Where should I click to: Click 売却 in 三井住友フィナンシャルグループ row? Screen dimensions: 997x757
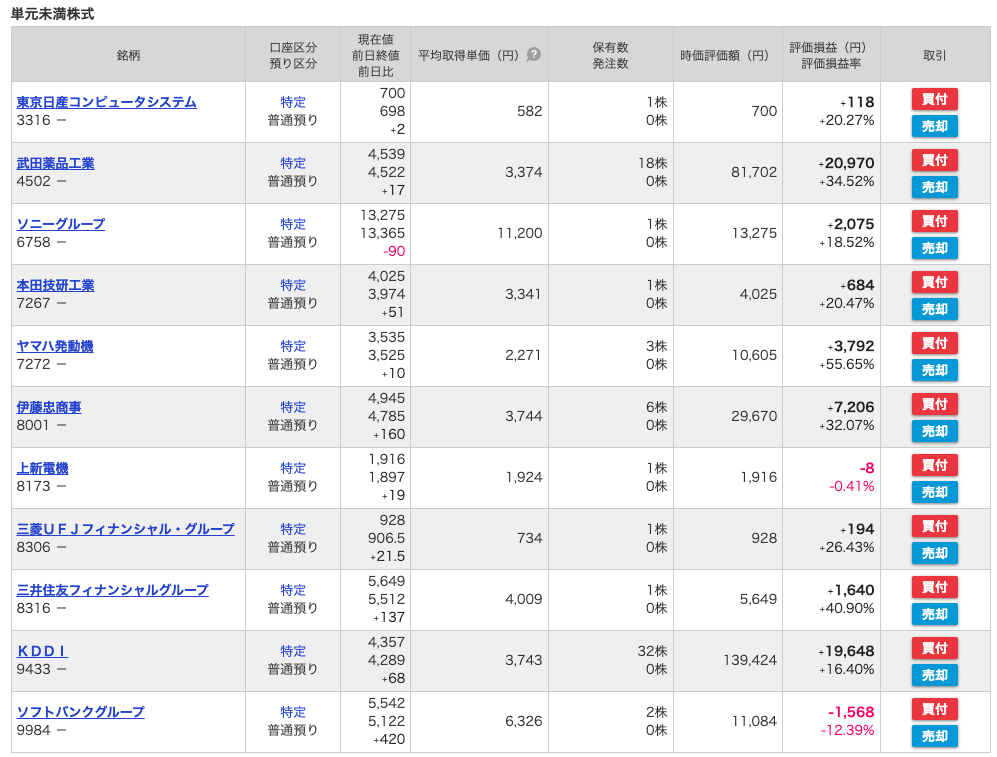click(x=935, y=614)
